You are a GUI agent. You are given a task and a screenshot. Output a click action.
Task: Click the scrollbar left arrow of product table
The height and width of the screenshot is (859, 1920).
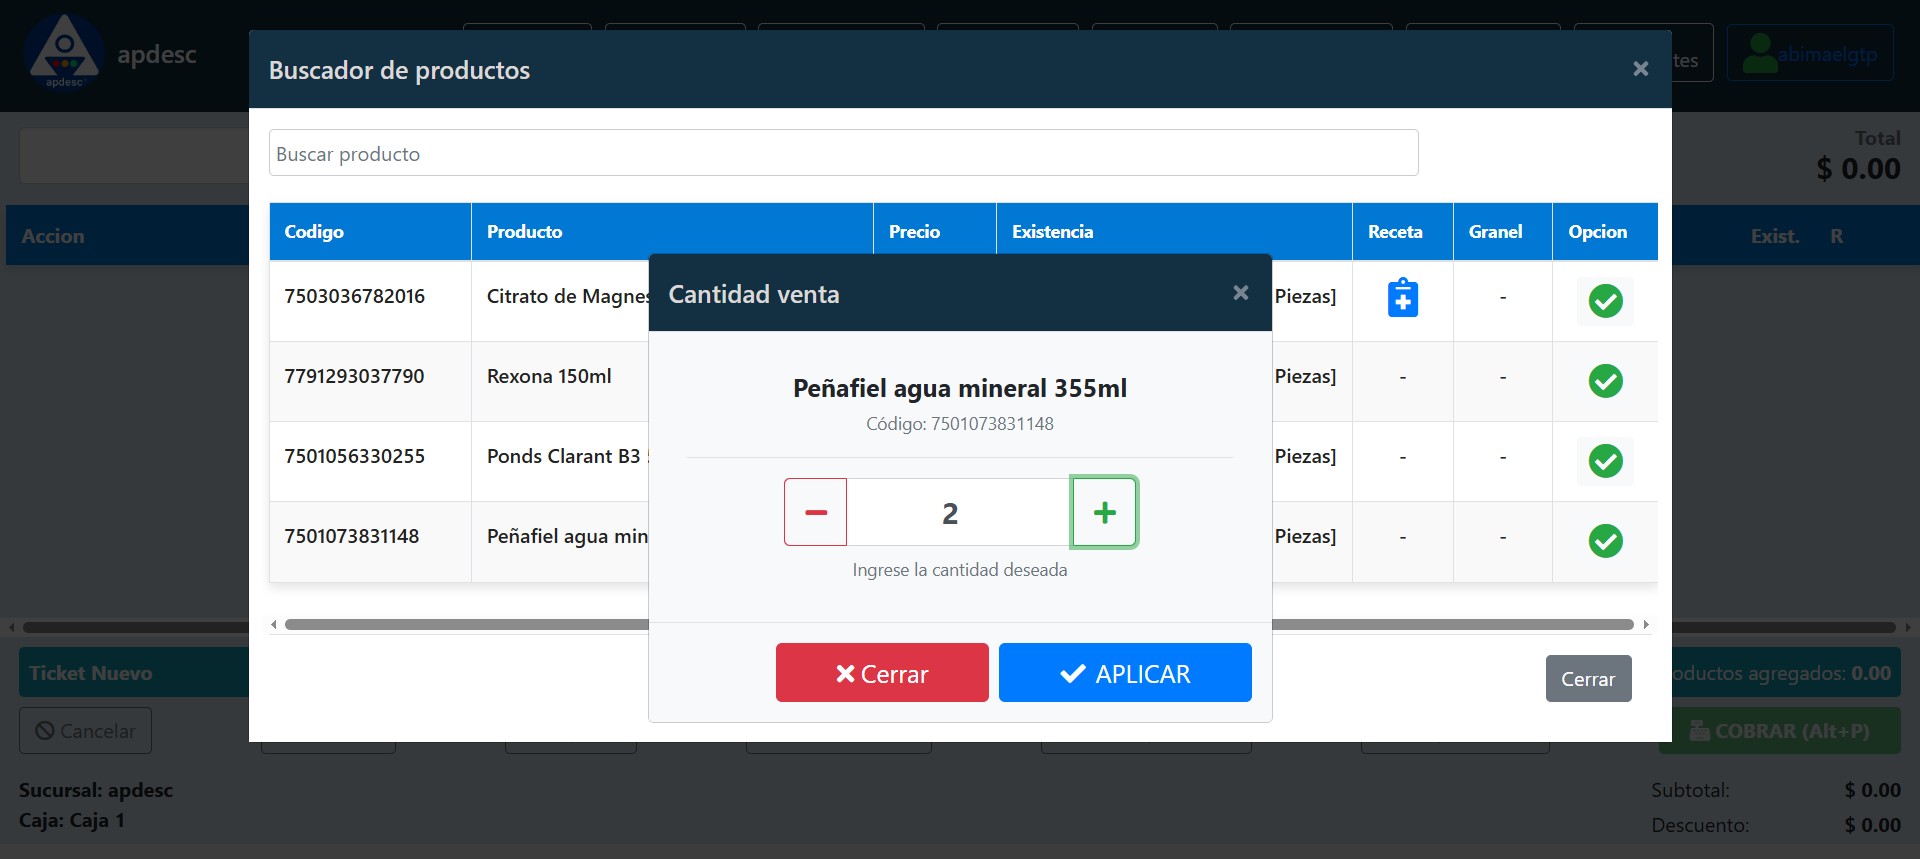[x=274, y=625]
